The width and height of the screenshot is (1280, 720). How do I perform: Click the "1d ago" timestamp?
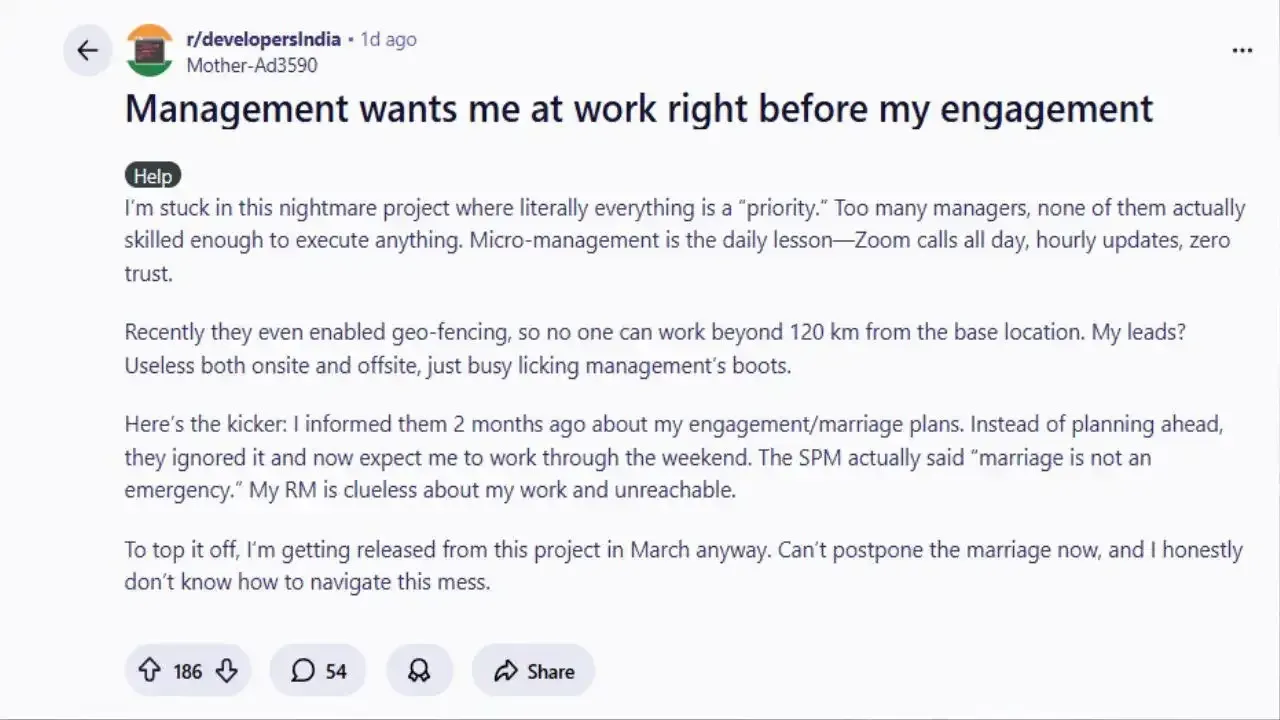(389, 39)
